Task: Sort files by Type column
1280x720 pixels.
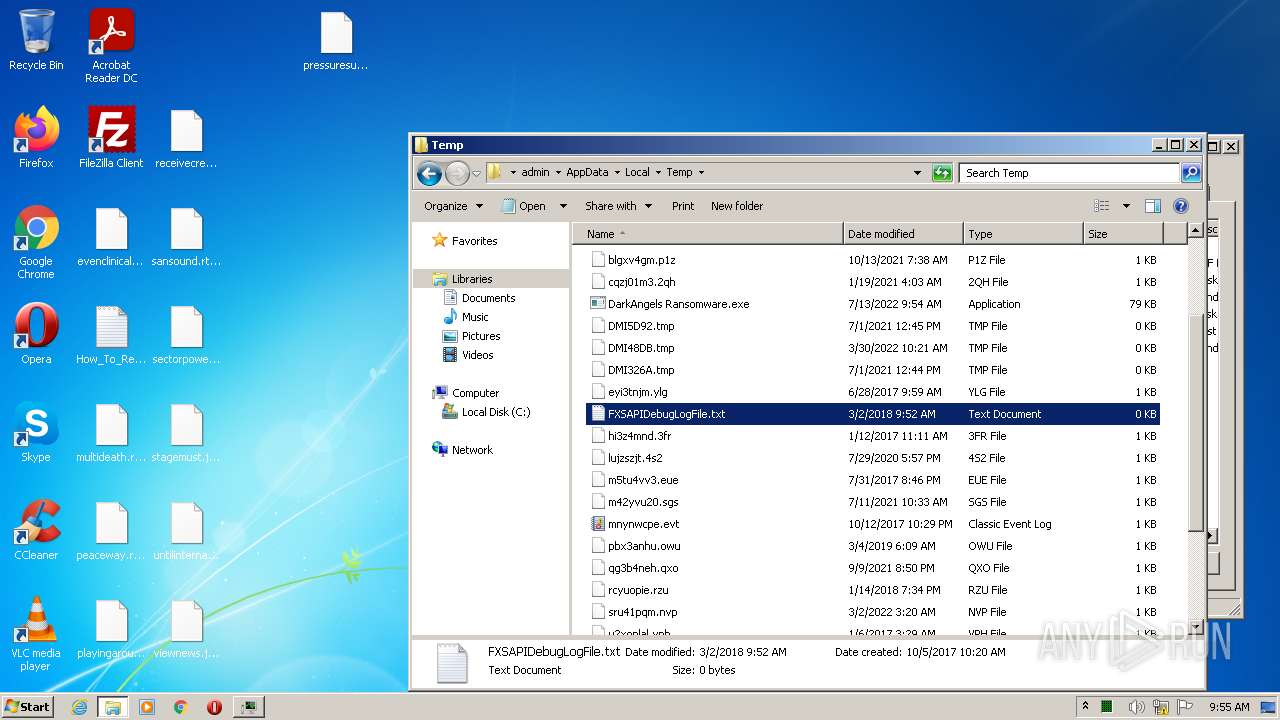Action: 1023,234
